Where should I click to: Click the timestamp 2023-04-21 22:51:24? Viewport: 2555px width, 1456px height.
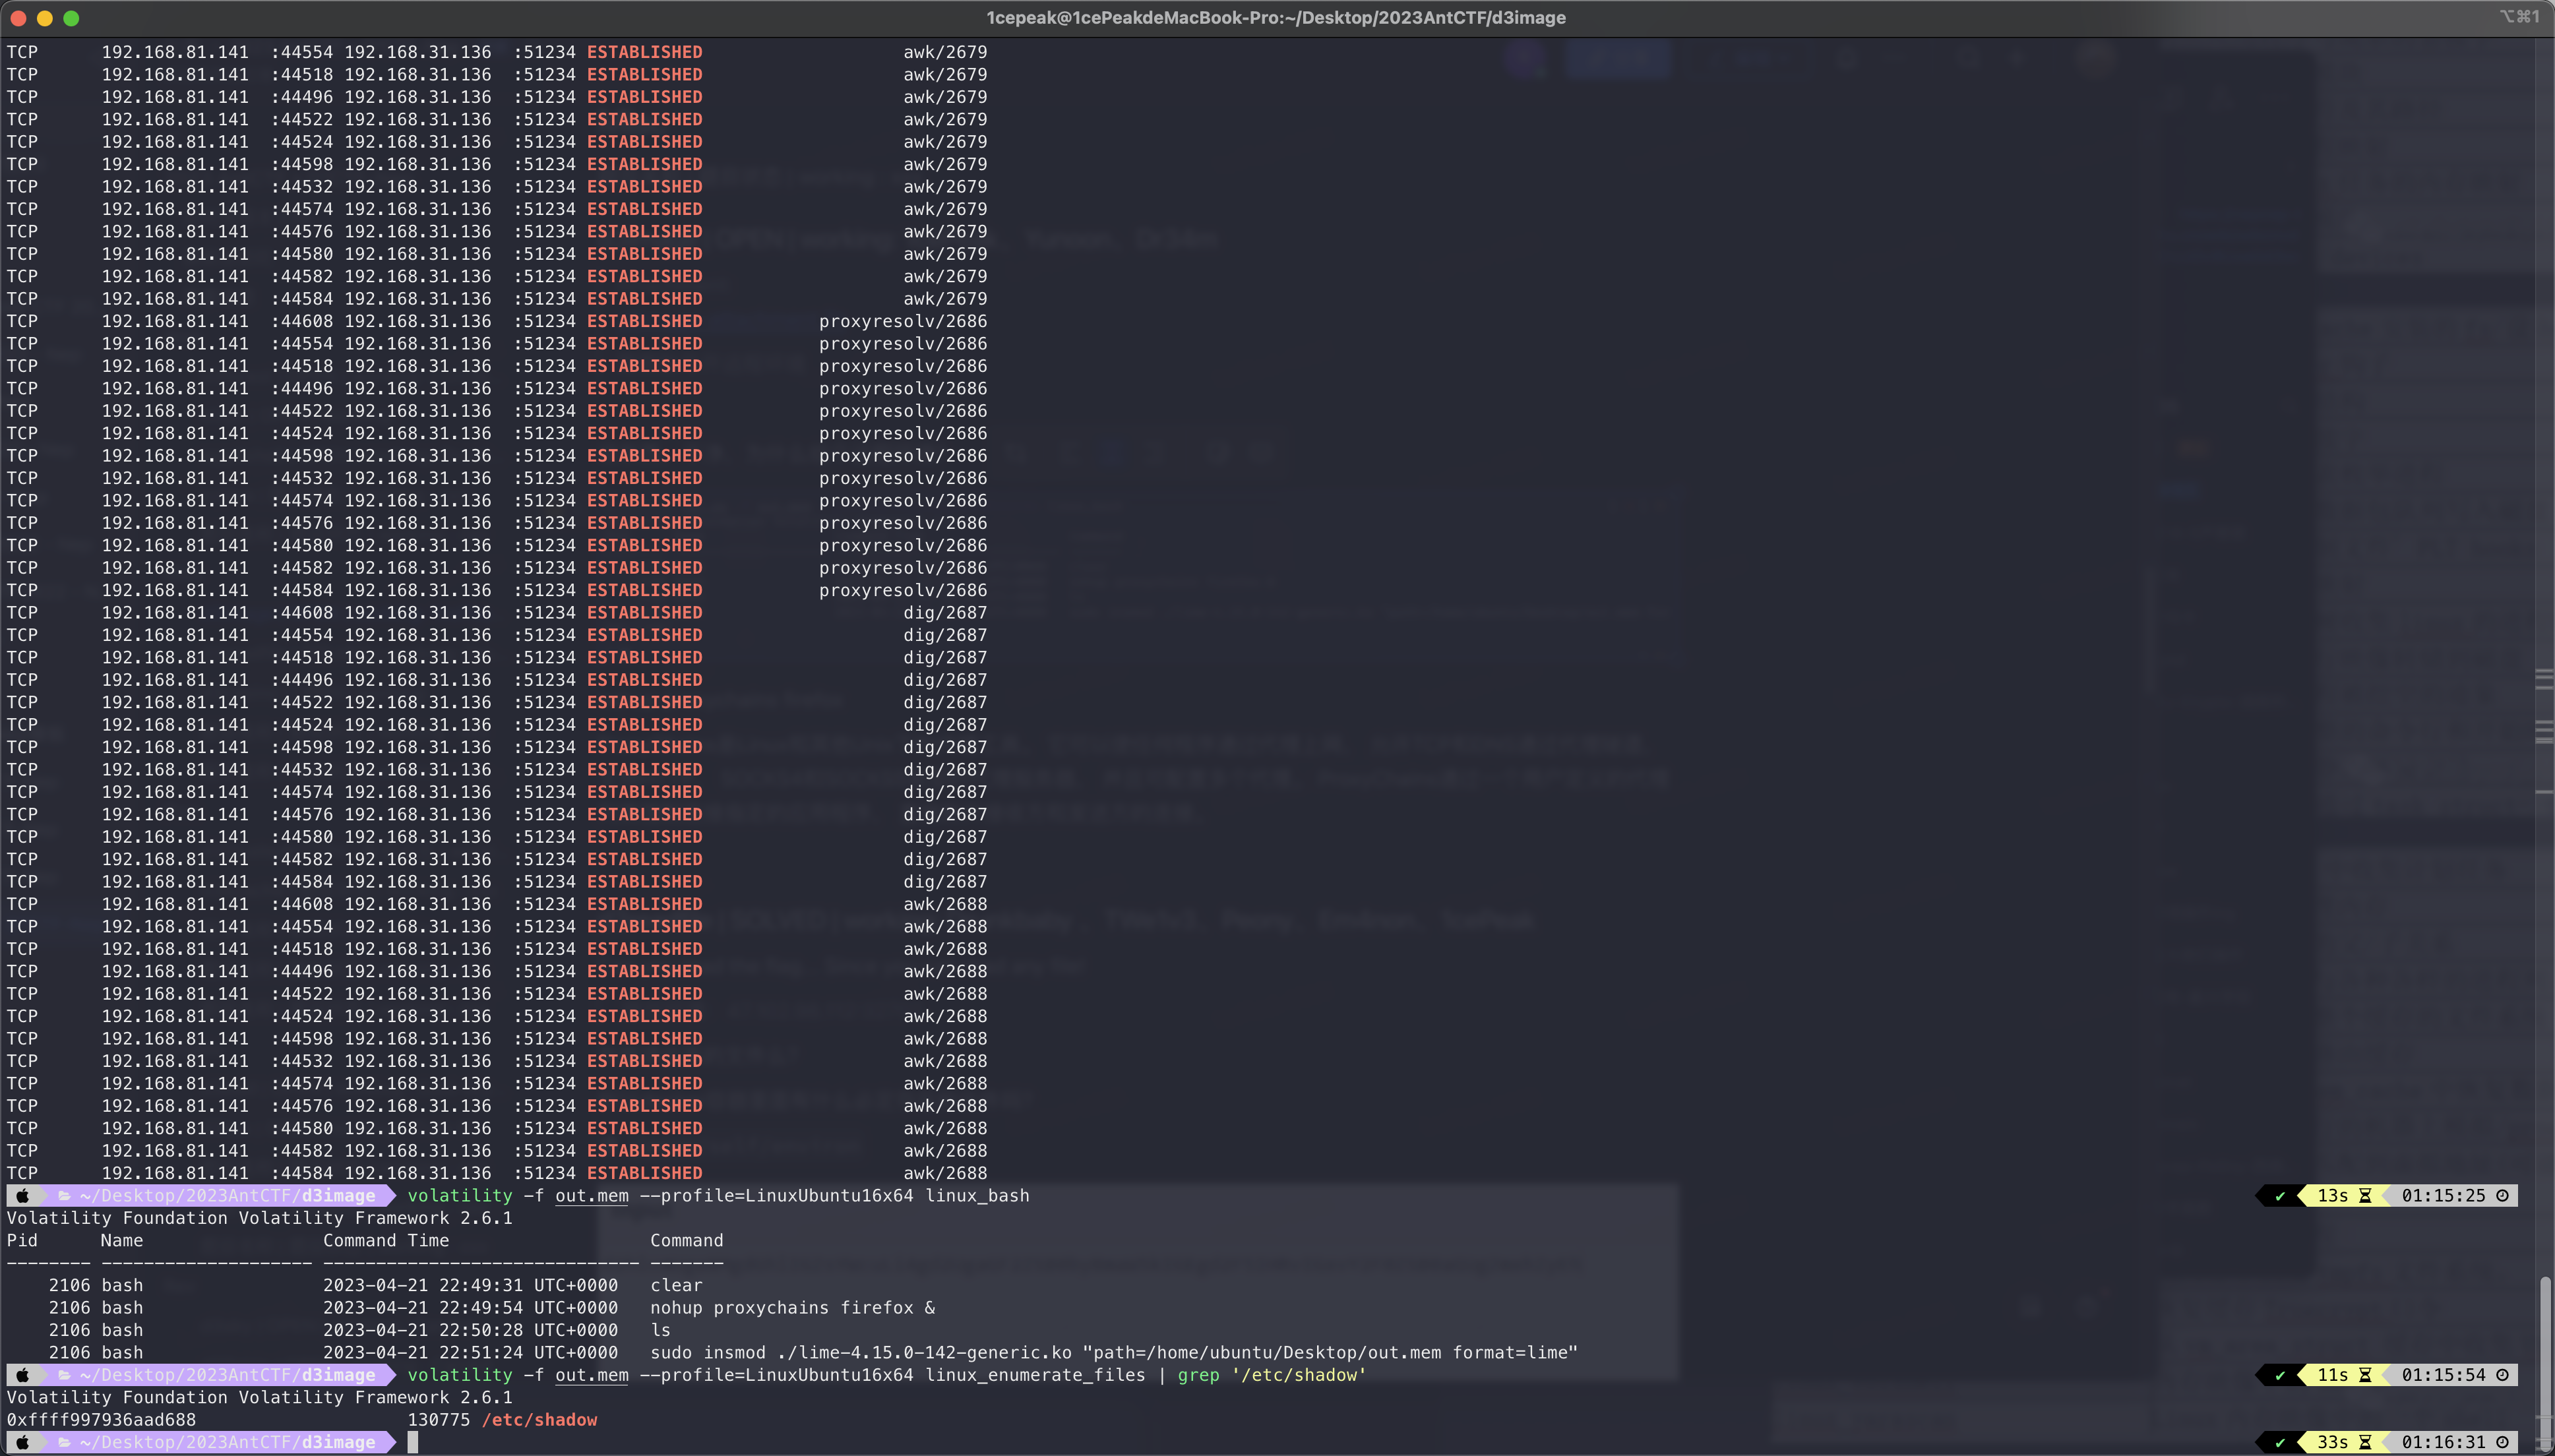422,1353
